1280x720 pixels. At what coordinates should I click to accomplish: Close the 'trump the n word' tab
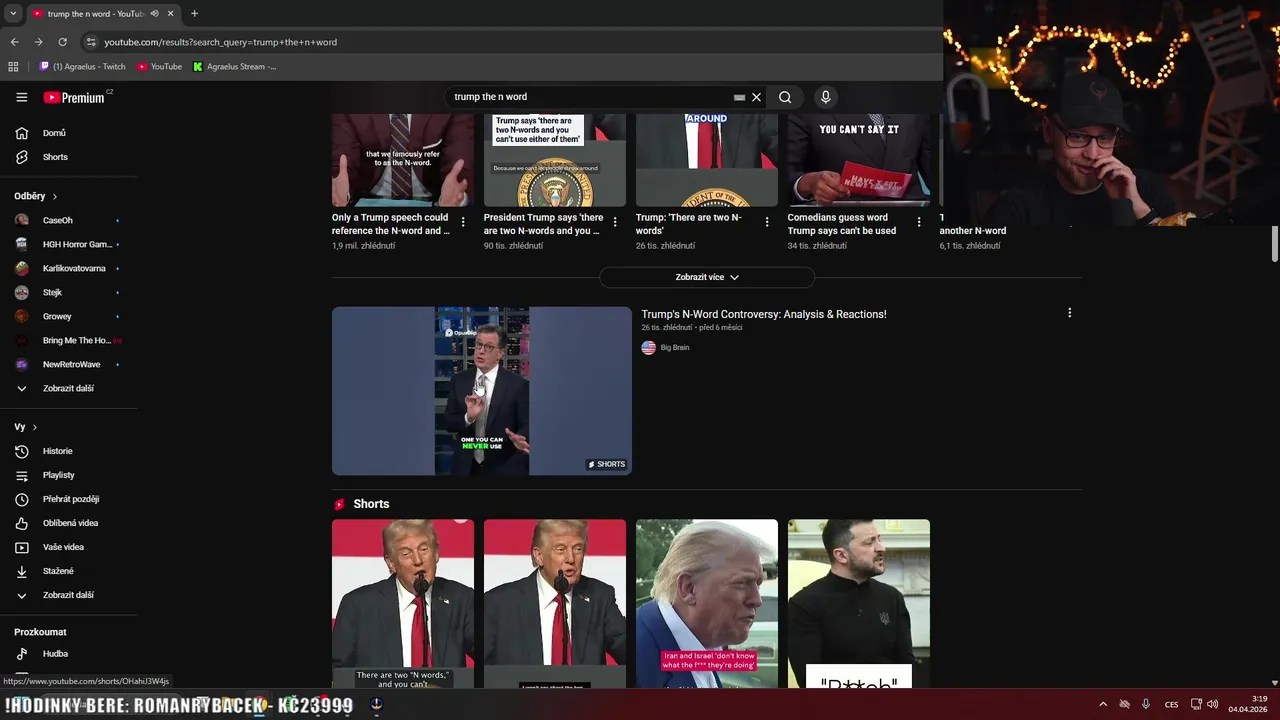170,14
